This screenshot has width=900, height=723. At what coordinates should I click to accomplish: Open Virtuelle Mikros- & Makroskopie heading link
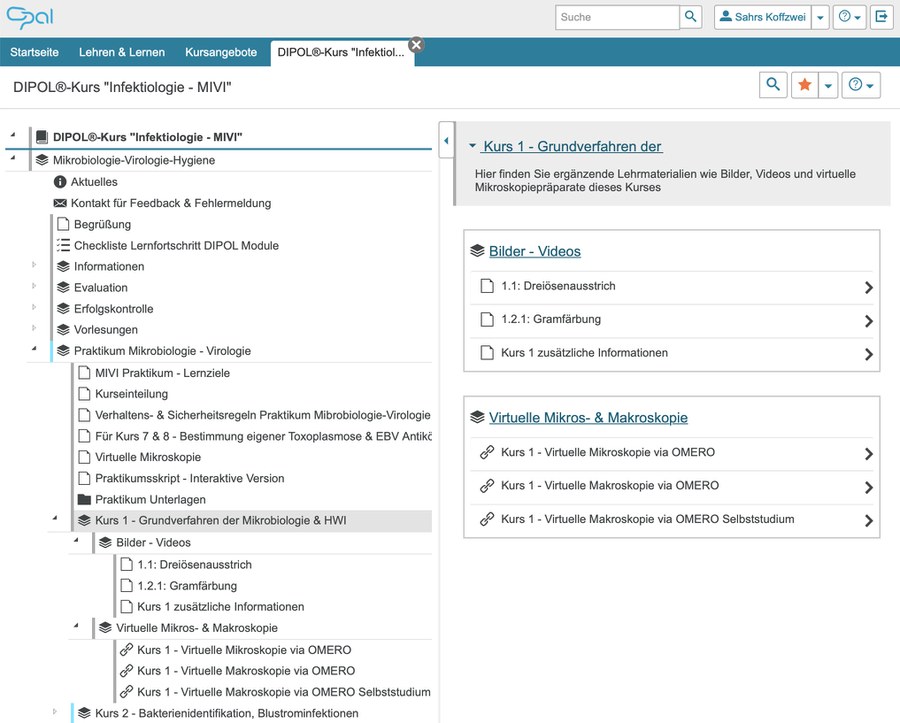(588, 417)
